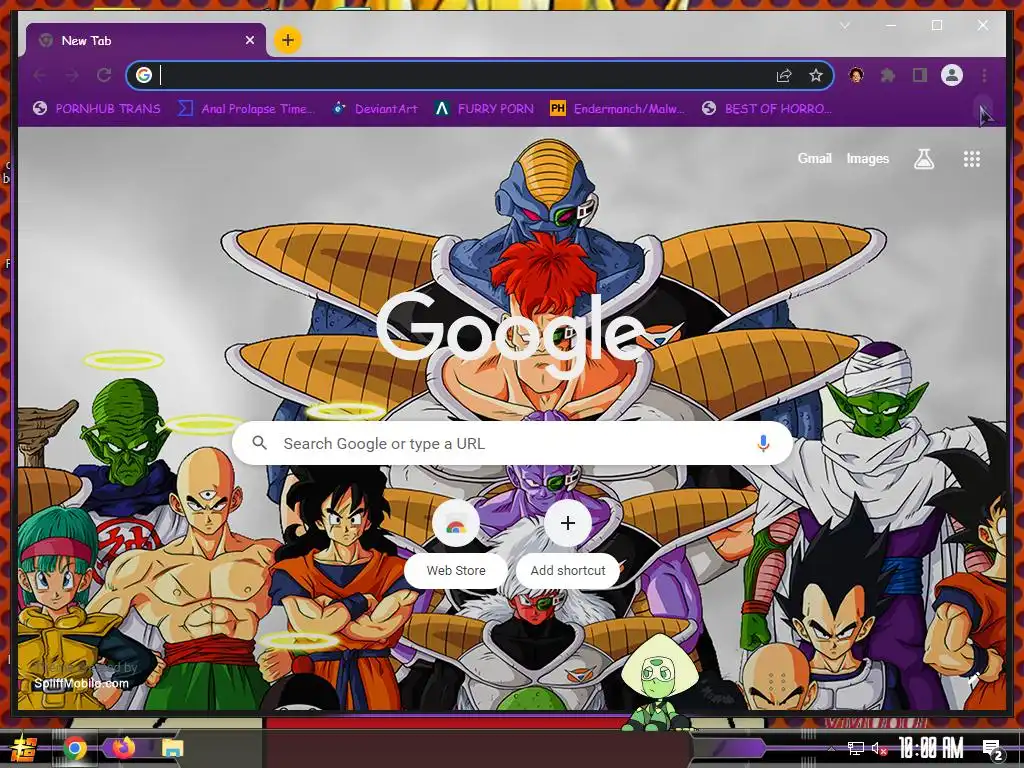Open the Search Labs flask icon
This screenshot has width=1024, height=768.
(923, 159)
